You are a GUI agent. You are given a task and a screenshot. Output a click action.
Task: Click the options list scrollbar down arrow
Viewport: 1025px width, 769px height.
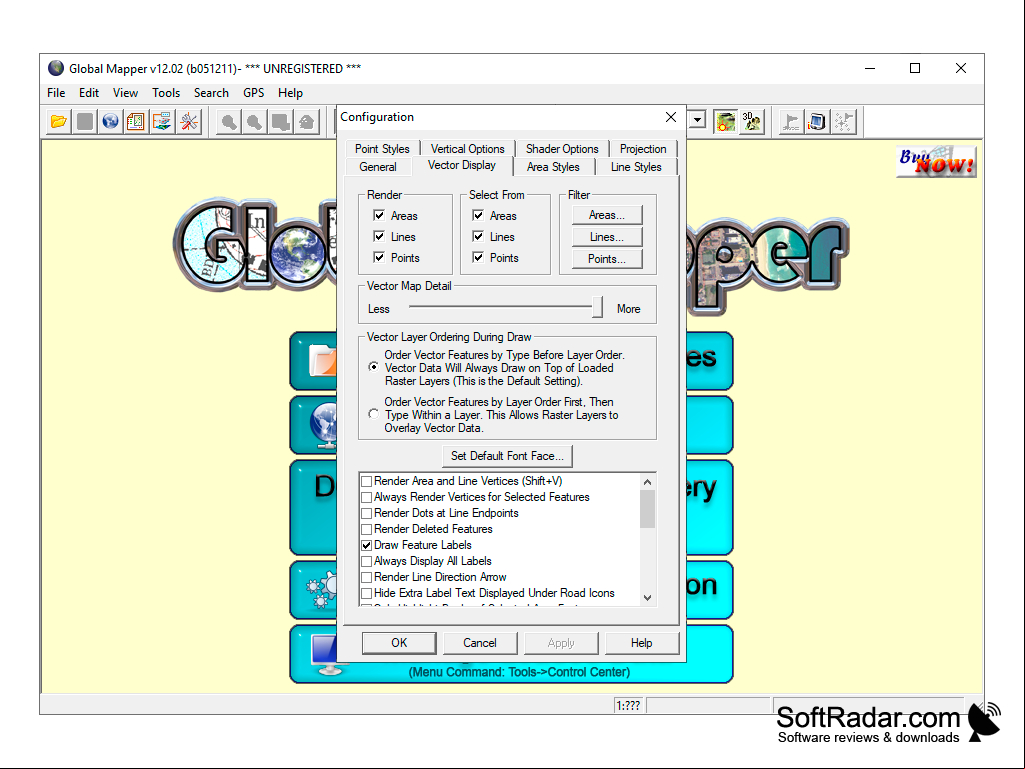pos(647,597)
